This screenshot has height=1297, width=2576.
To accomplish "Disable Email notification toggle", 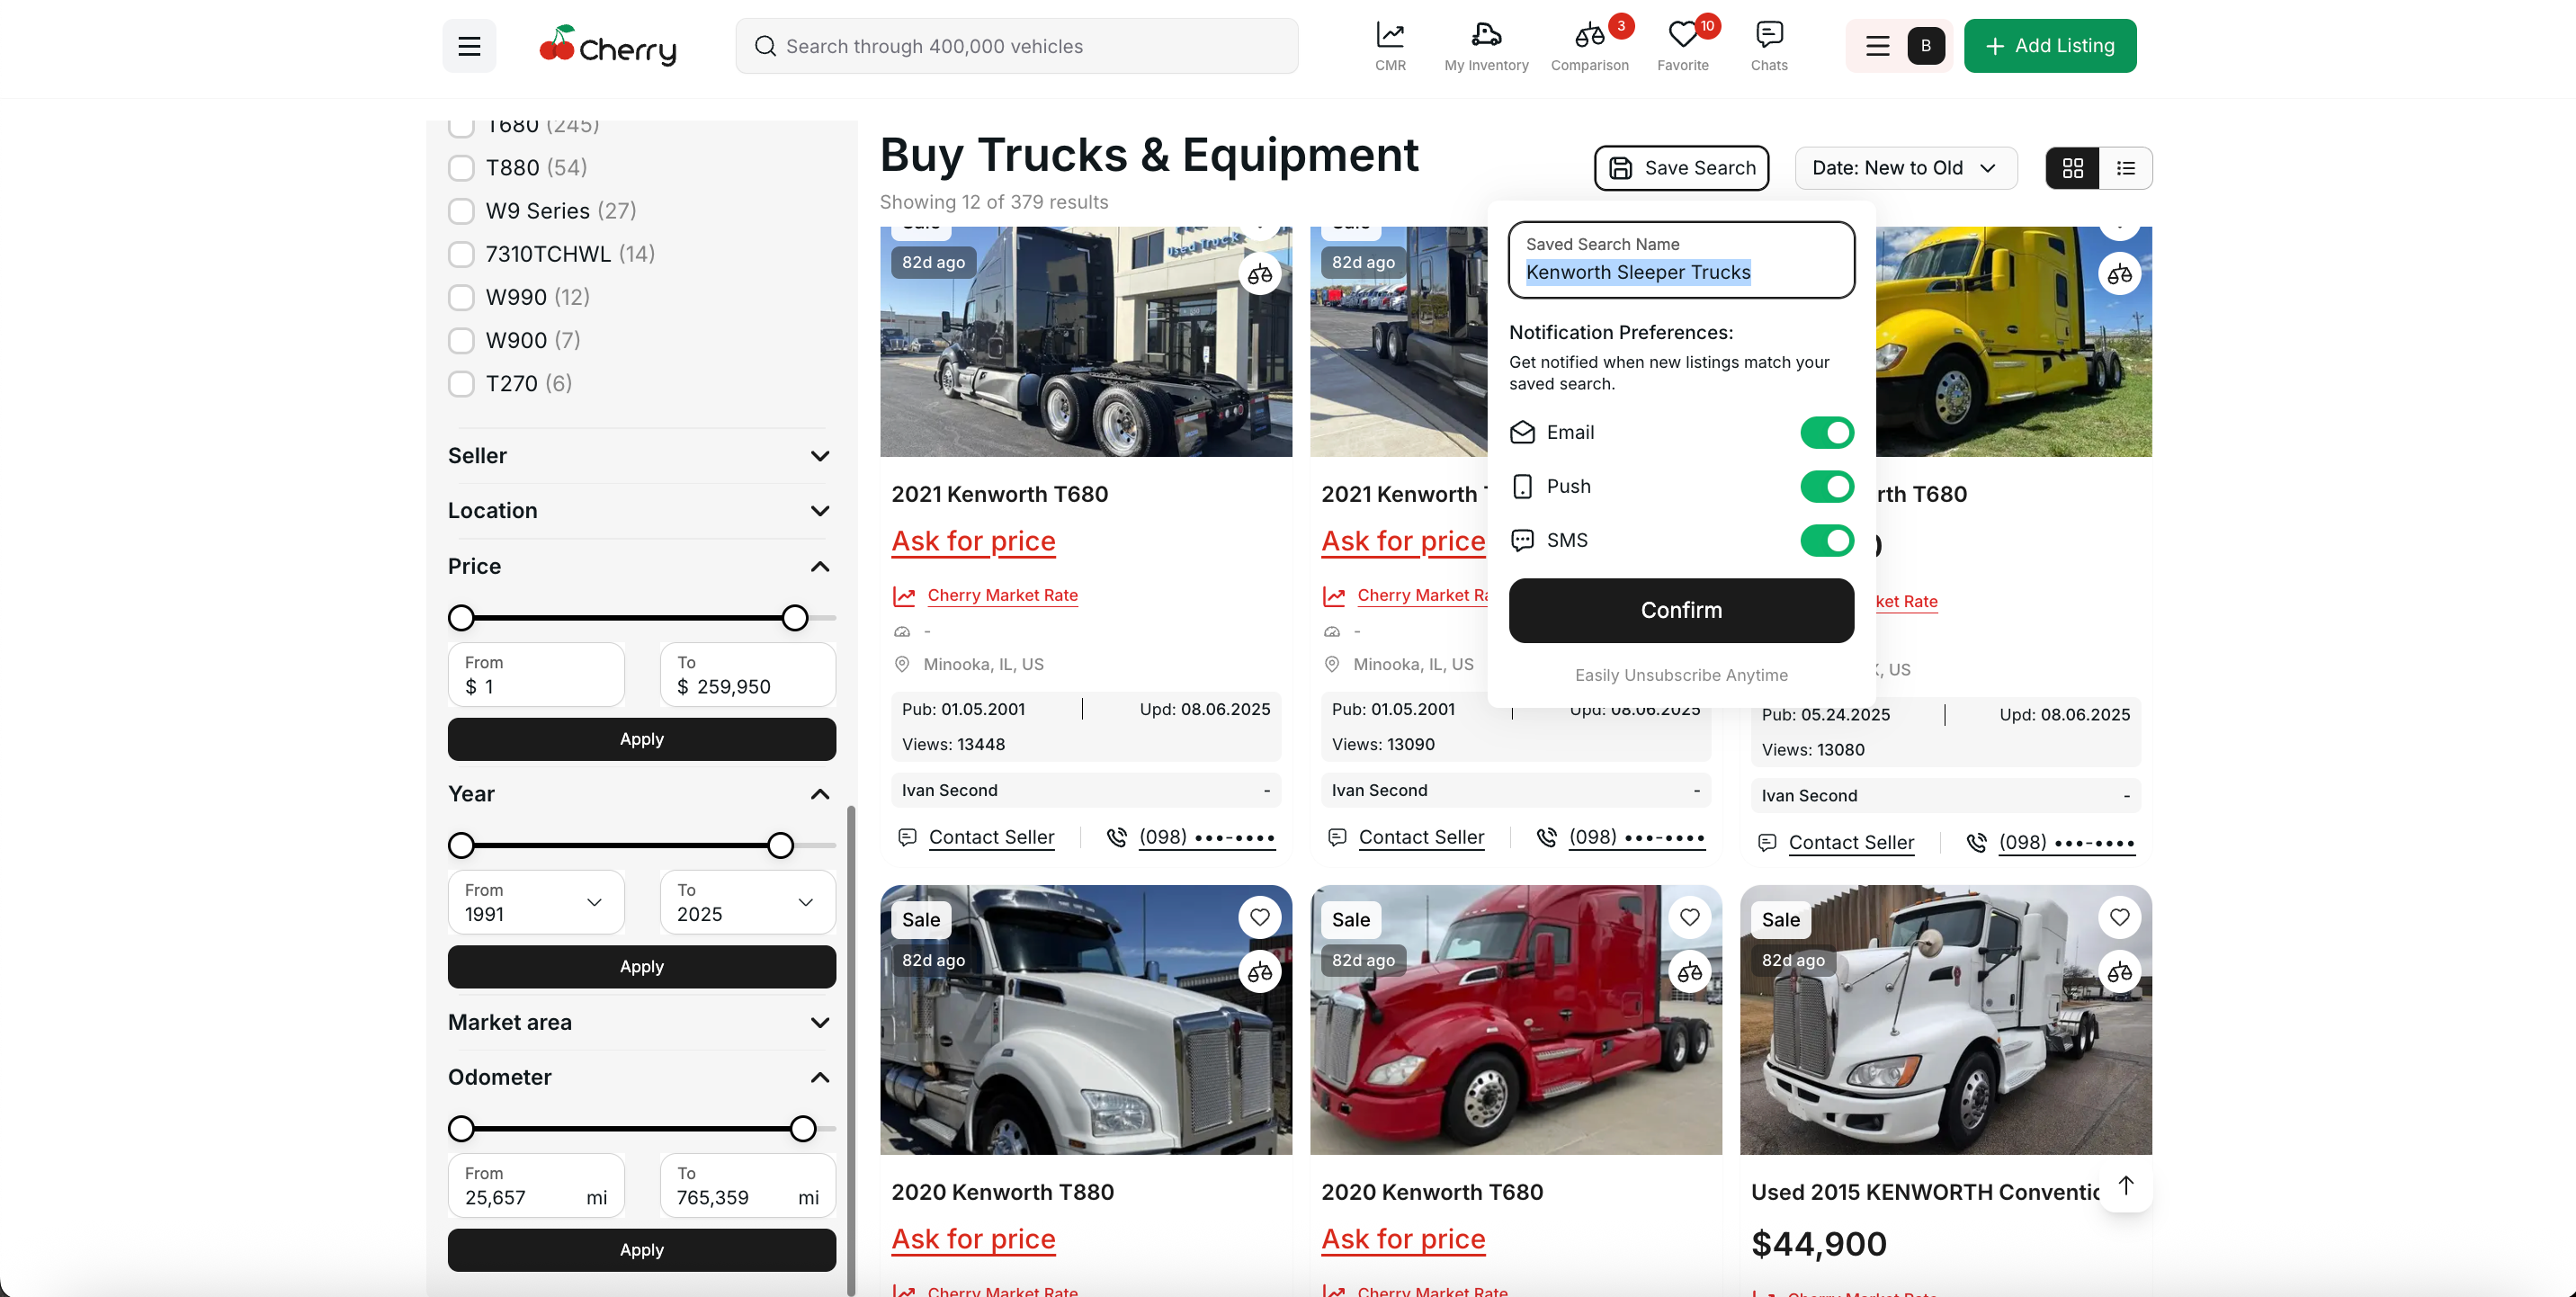I will [x=1826, y=433].
